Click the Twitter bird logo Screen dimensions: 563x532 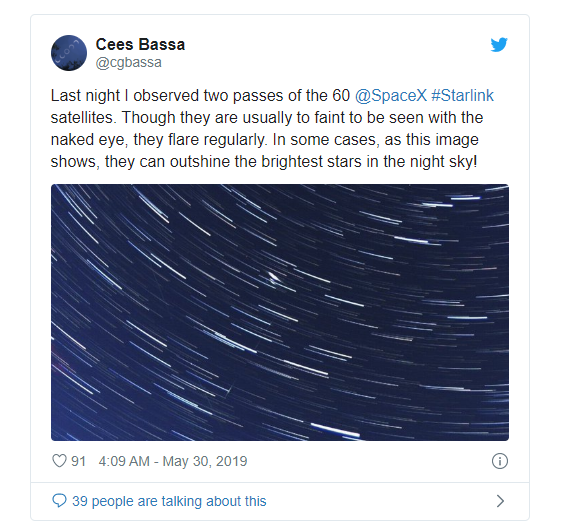tap(499, 45)
